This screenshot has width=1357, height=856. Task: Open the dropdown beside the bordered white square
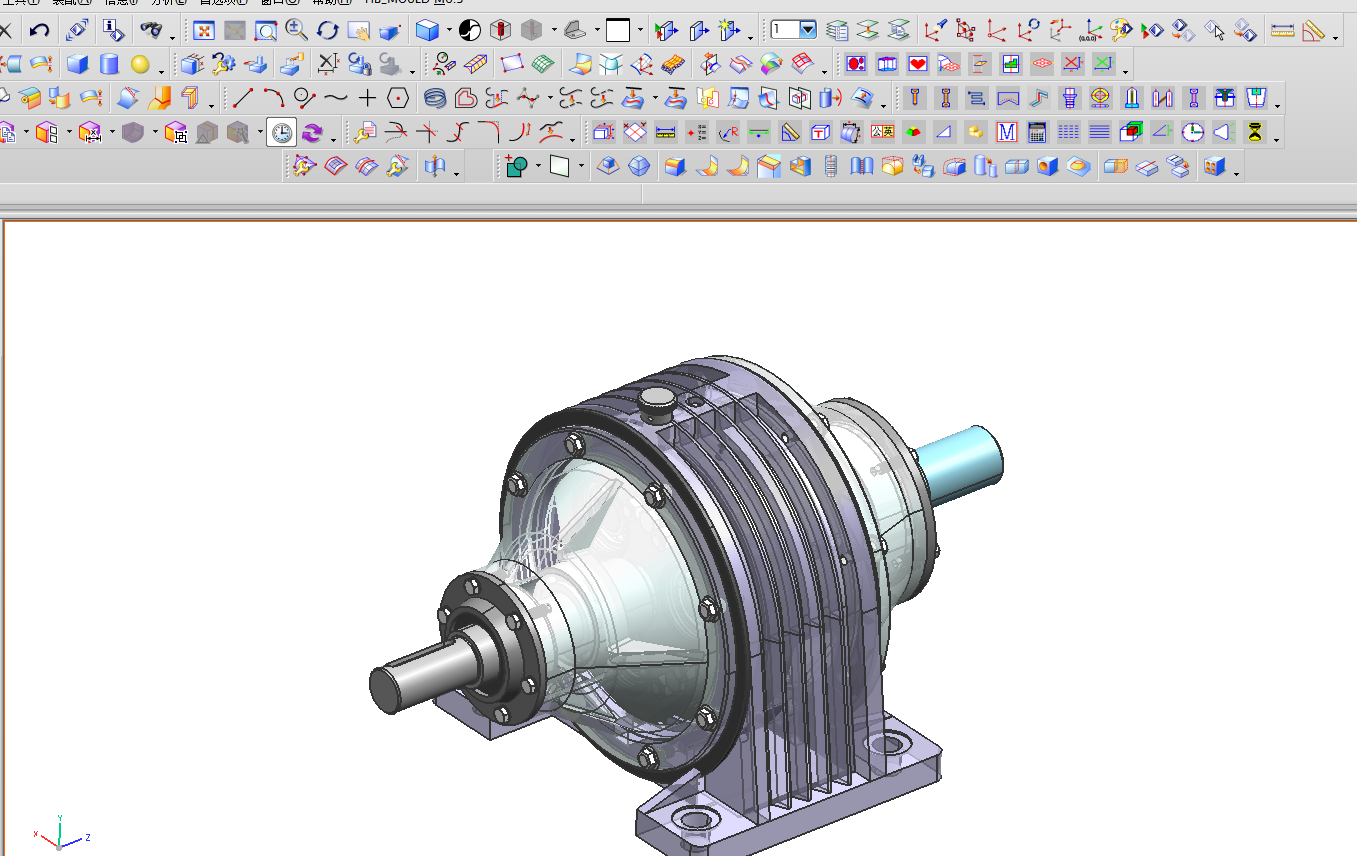pyautogui.click(x=640, y=30)
